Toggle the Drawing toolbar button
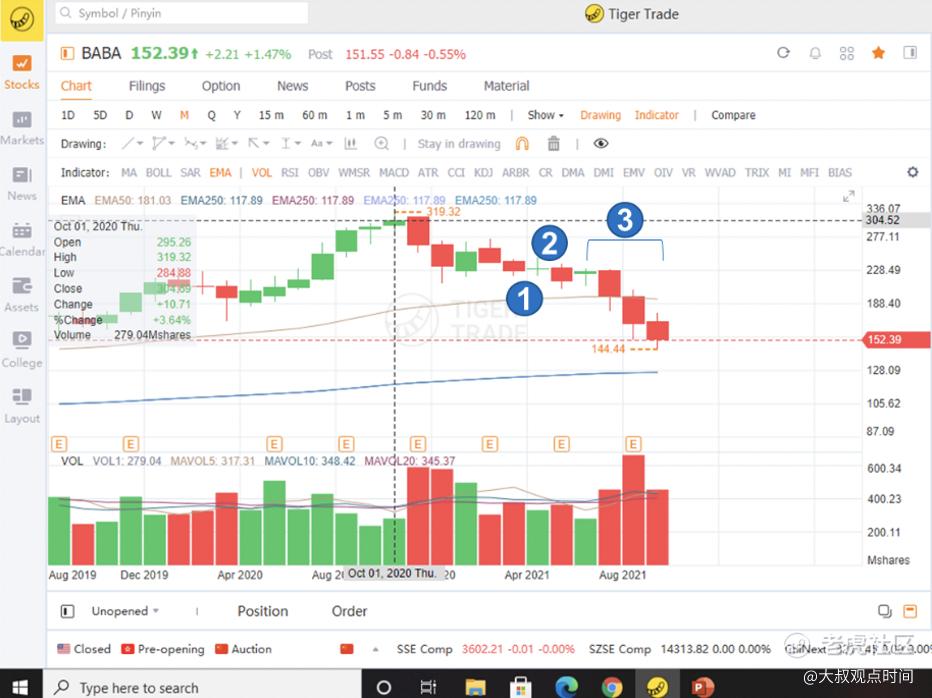The image size is (932, 698). pyautogui.click(x=600, y=115)
